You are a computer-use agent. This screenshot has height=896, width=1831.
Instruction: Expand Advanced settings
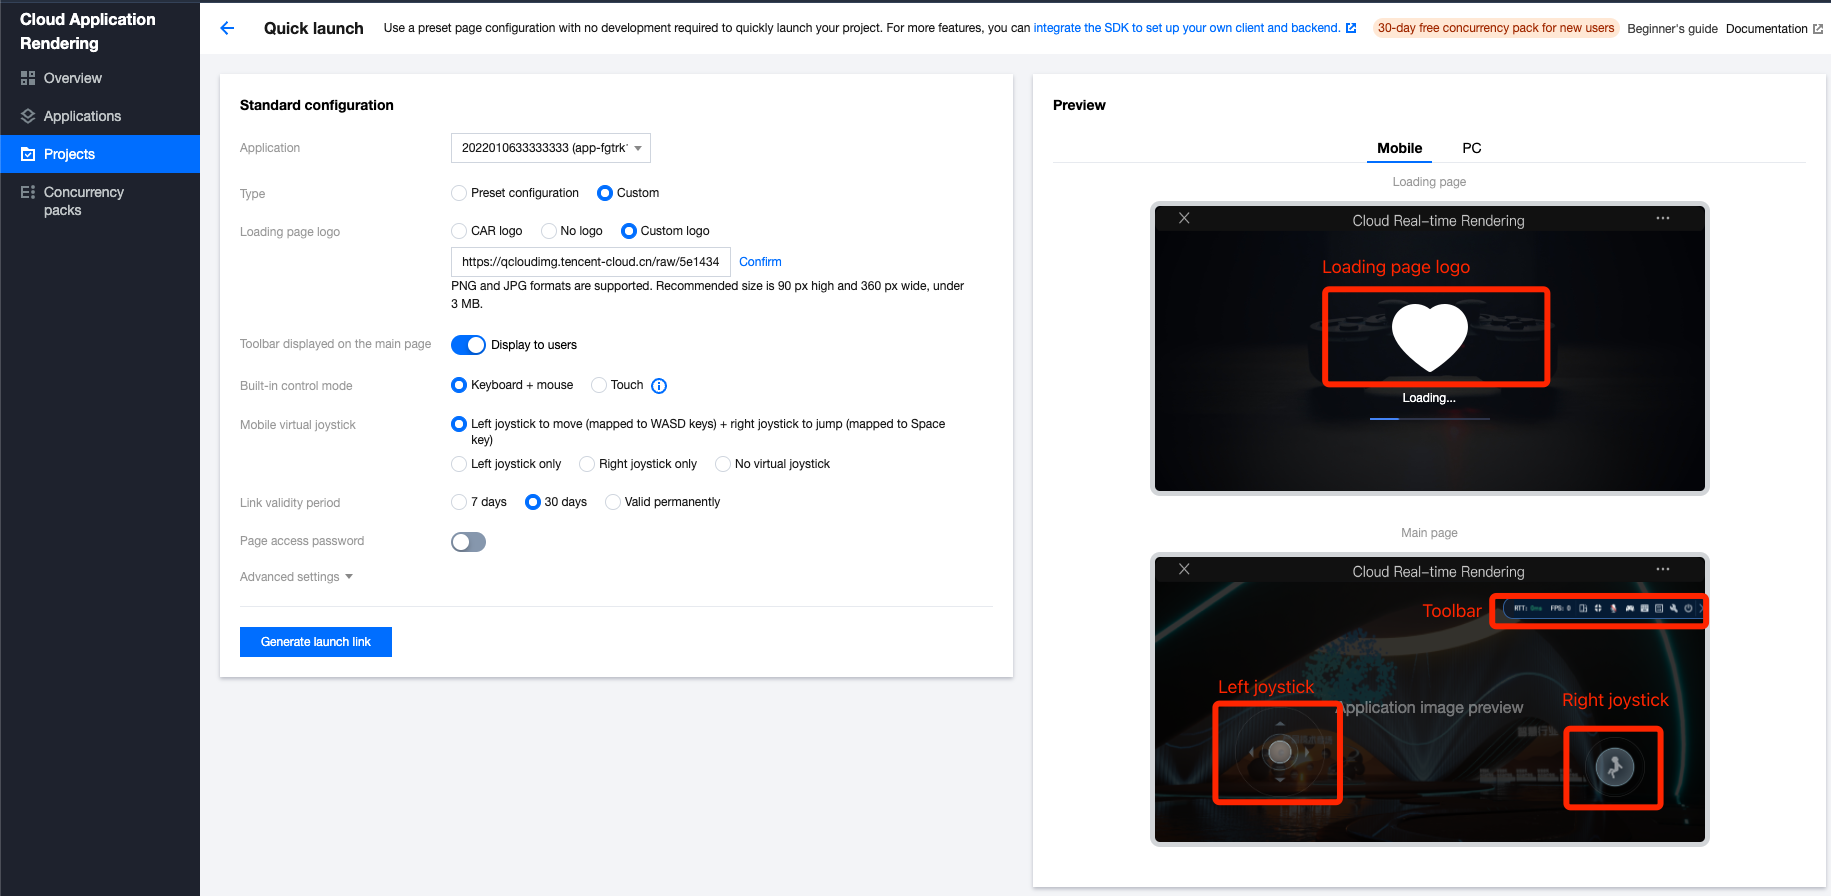pos(296,577)
